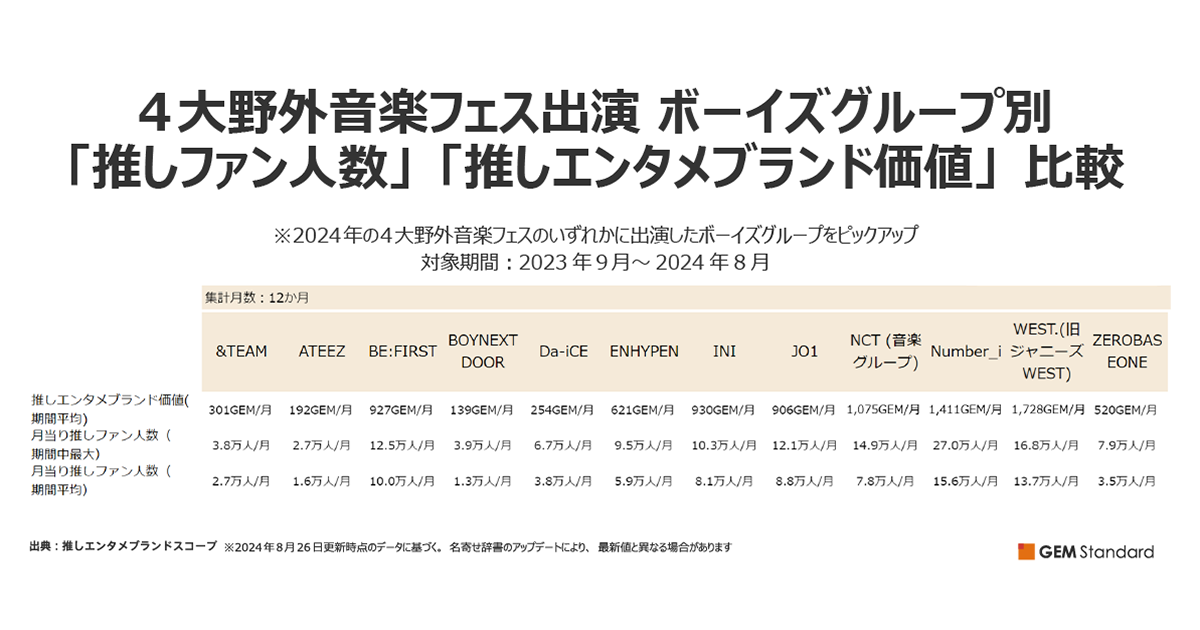
Task: Select the 'ATEEZ' column header
Action: coord(322,351)
